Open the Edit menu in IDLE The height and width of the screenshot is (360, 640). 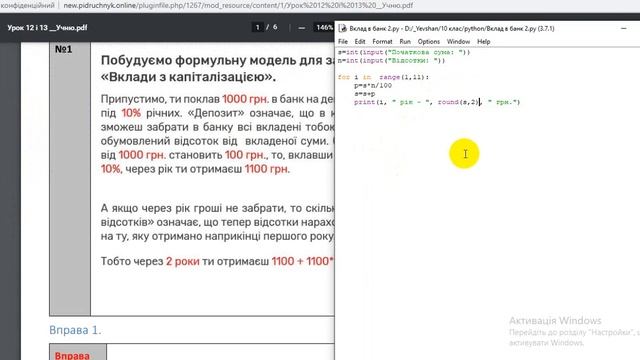coord(360,42)
